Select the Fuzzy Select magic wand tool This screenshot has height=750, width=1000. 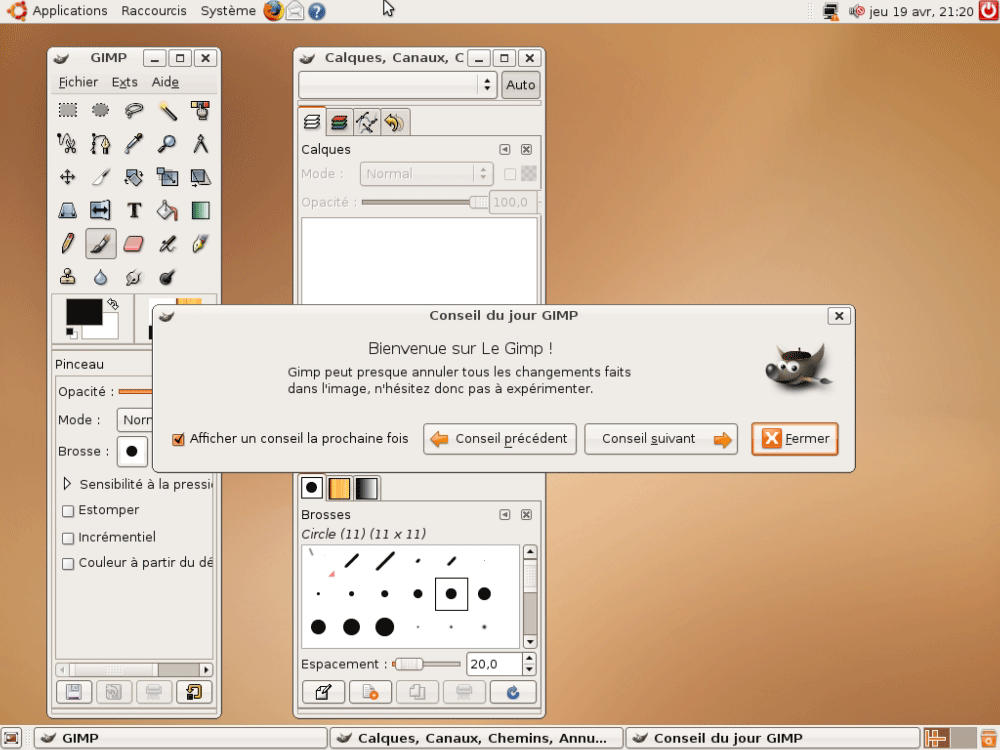click(x=167, y=110)
